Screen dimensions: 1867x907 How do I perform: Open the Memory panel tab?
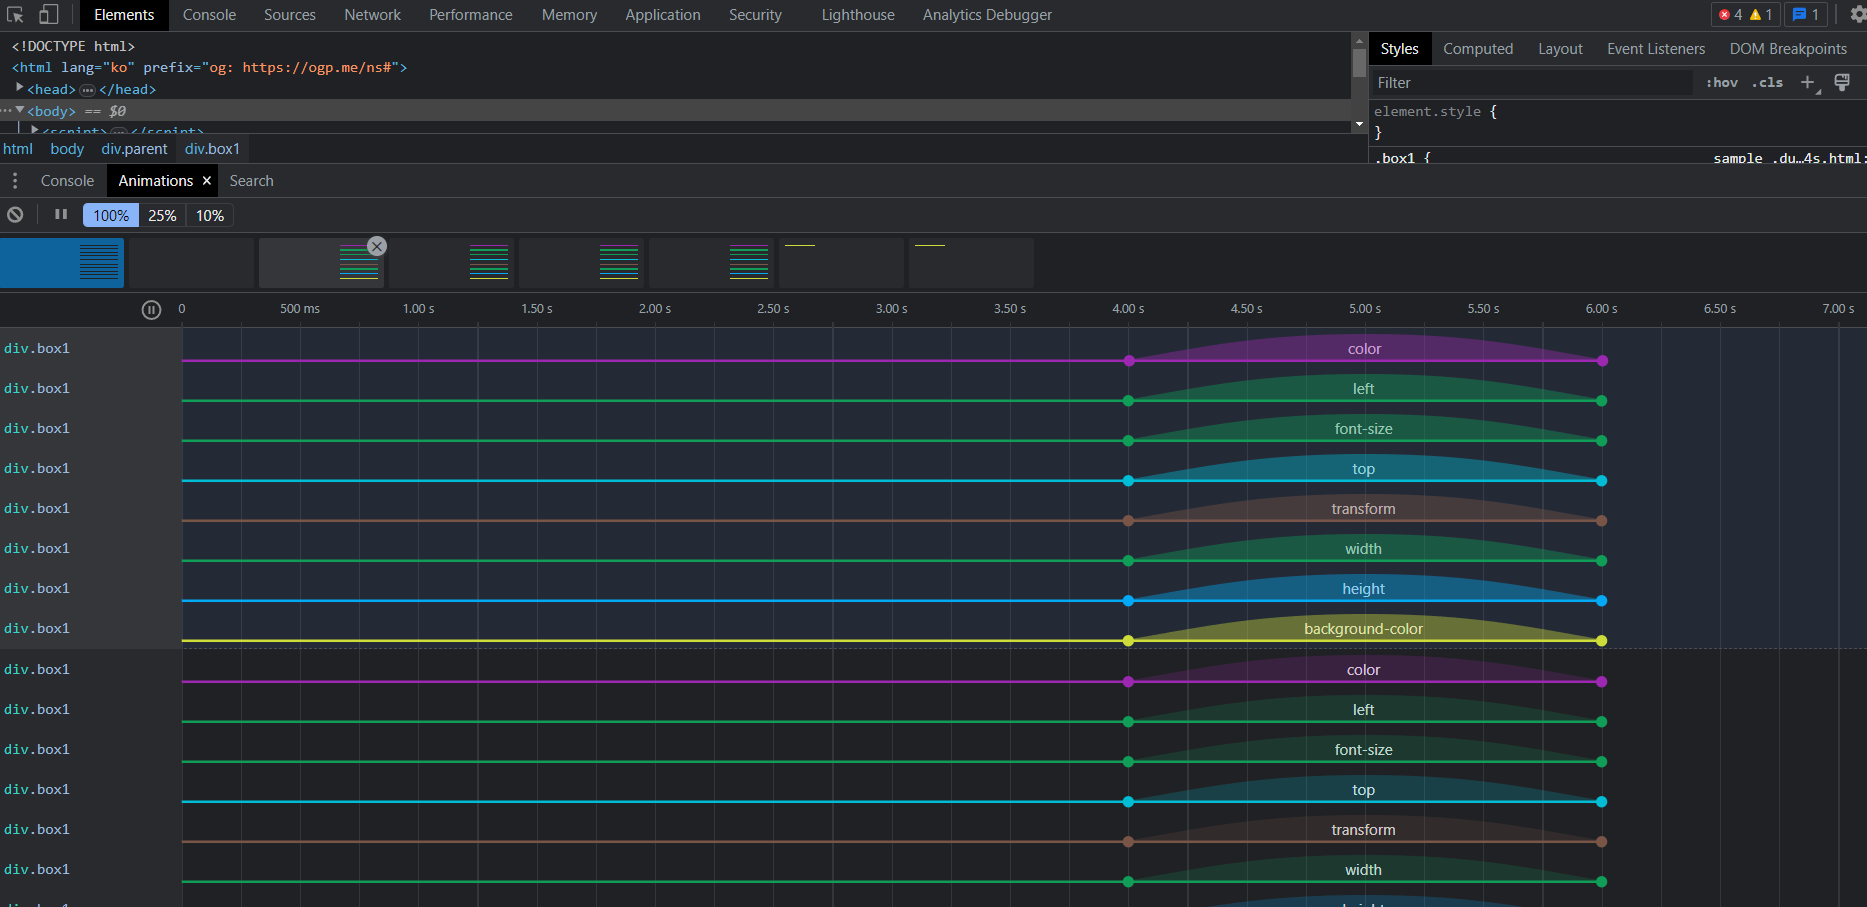coord(570,15)
